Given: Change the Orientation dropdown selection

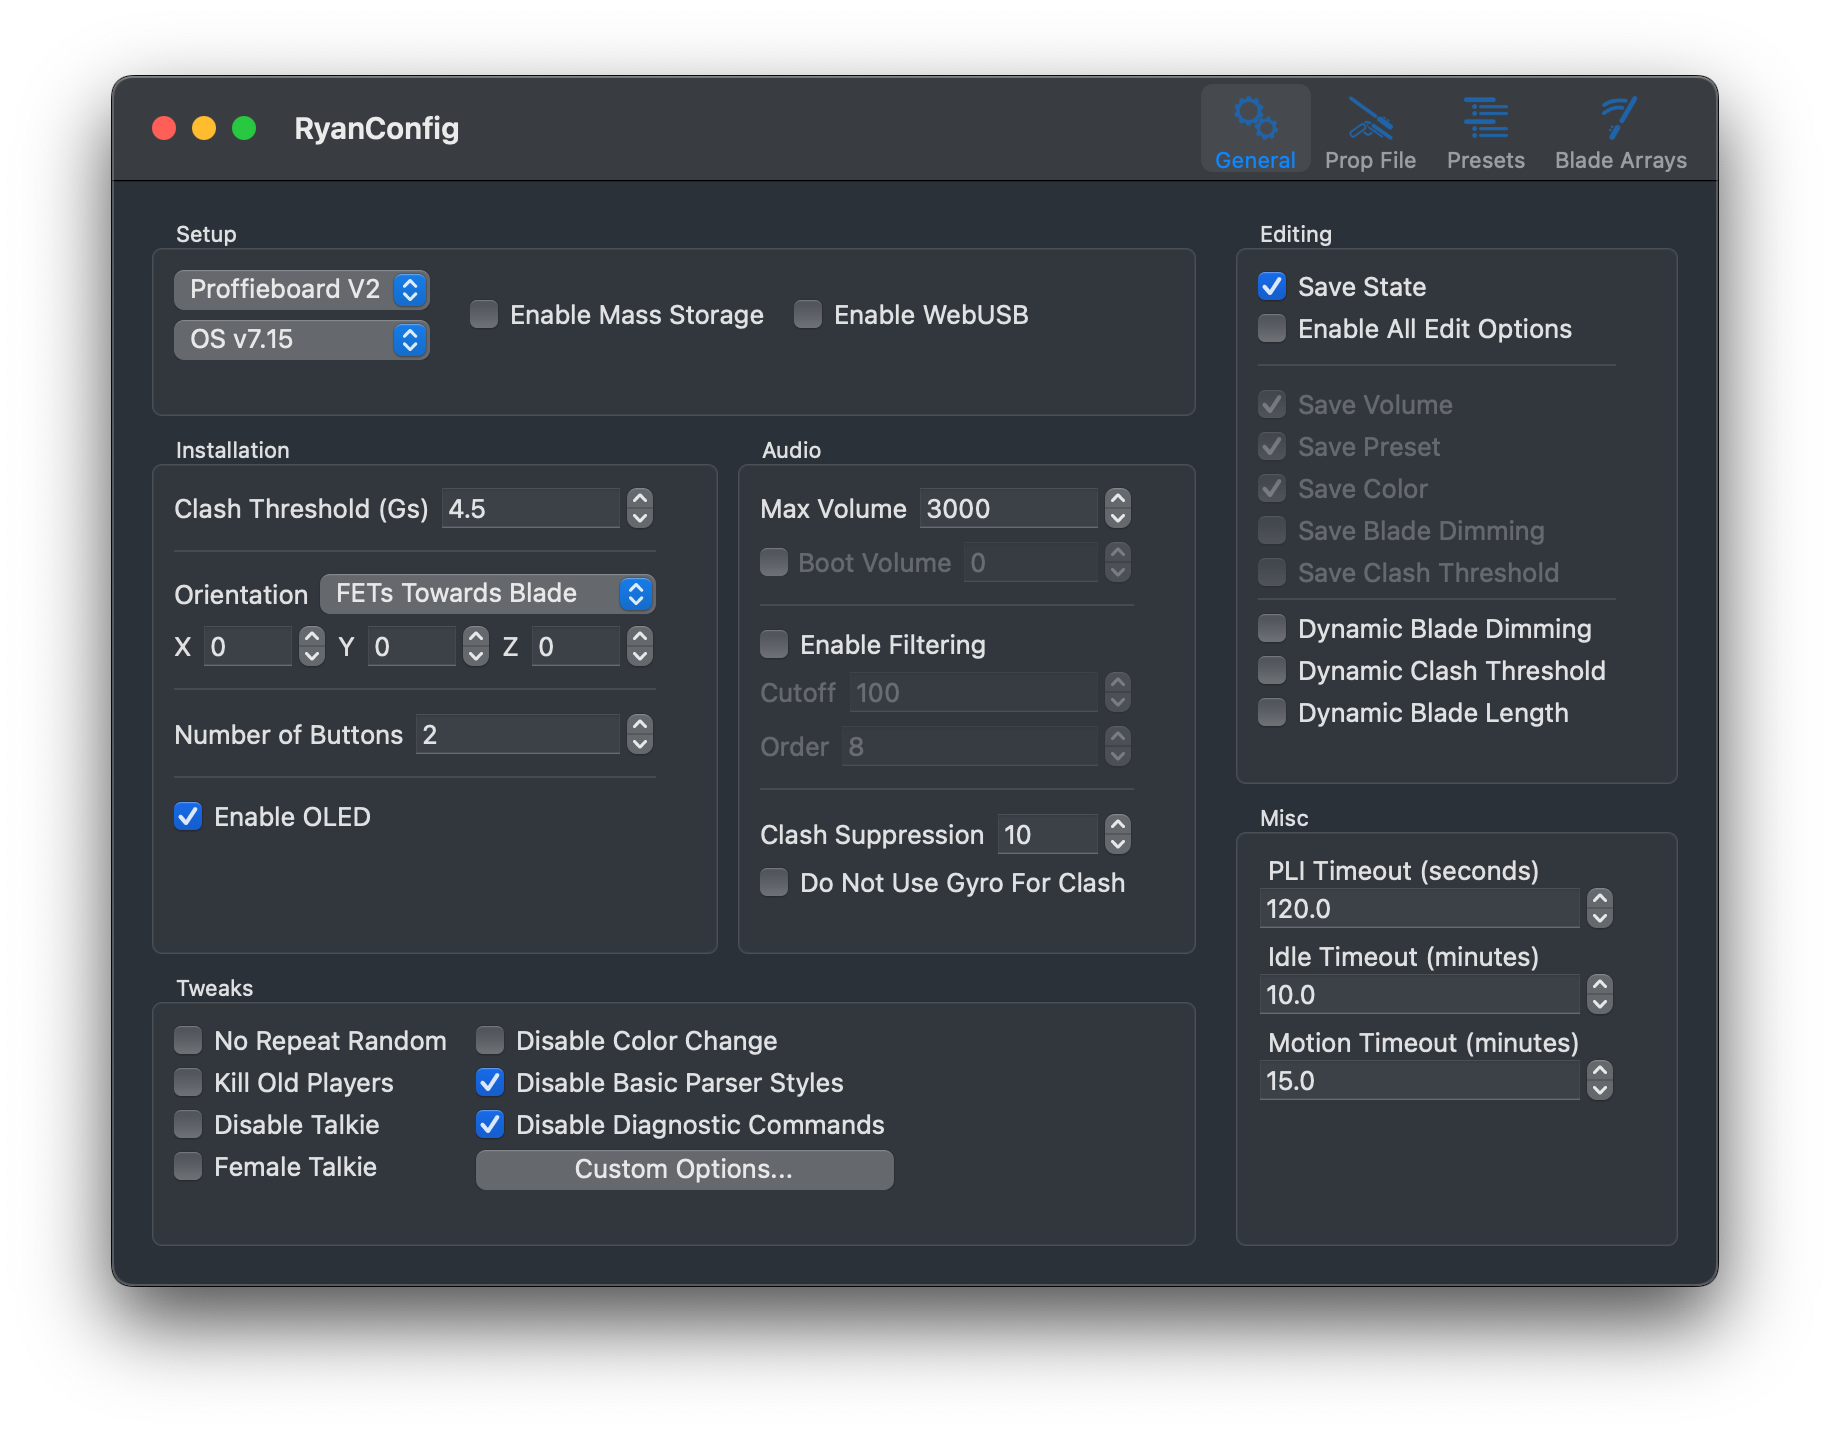Looking at the screenshot, I should [487, 593].
